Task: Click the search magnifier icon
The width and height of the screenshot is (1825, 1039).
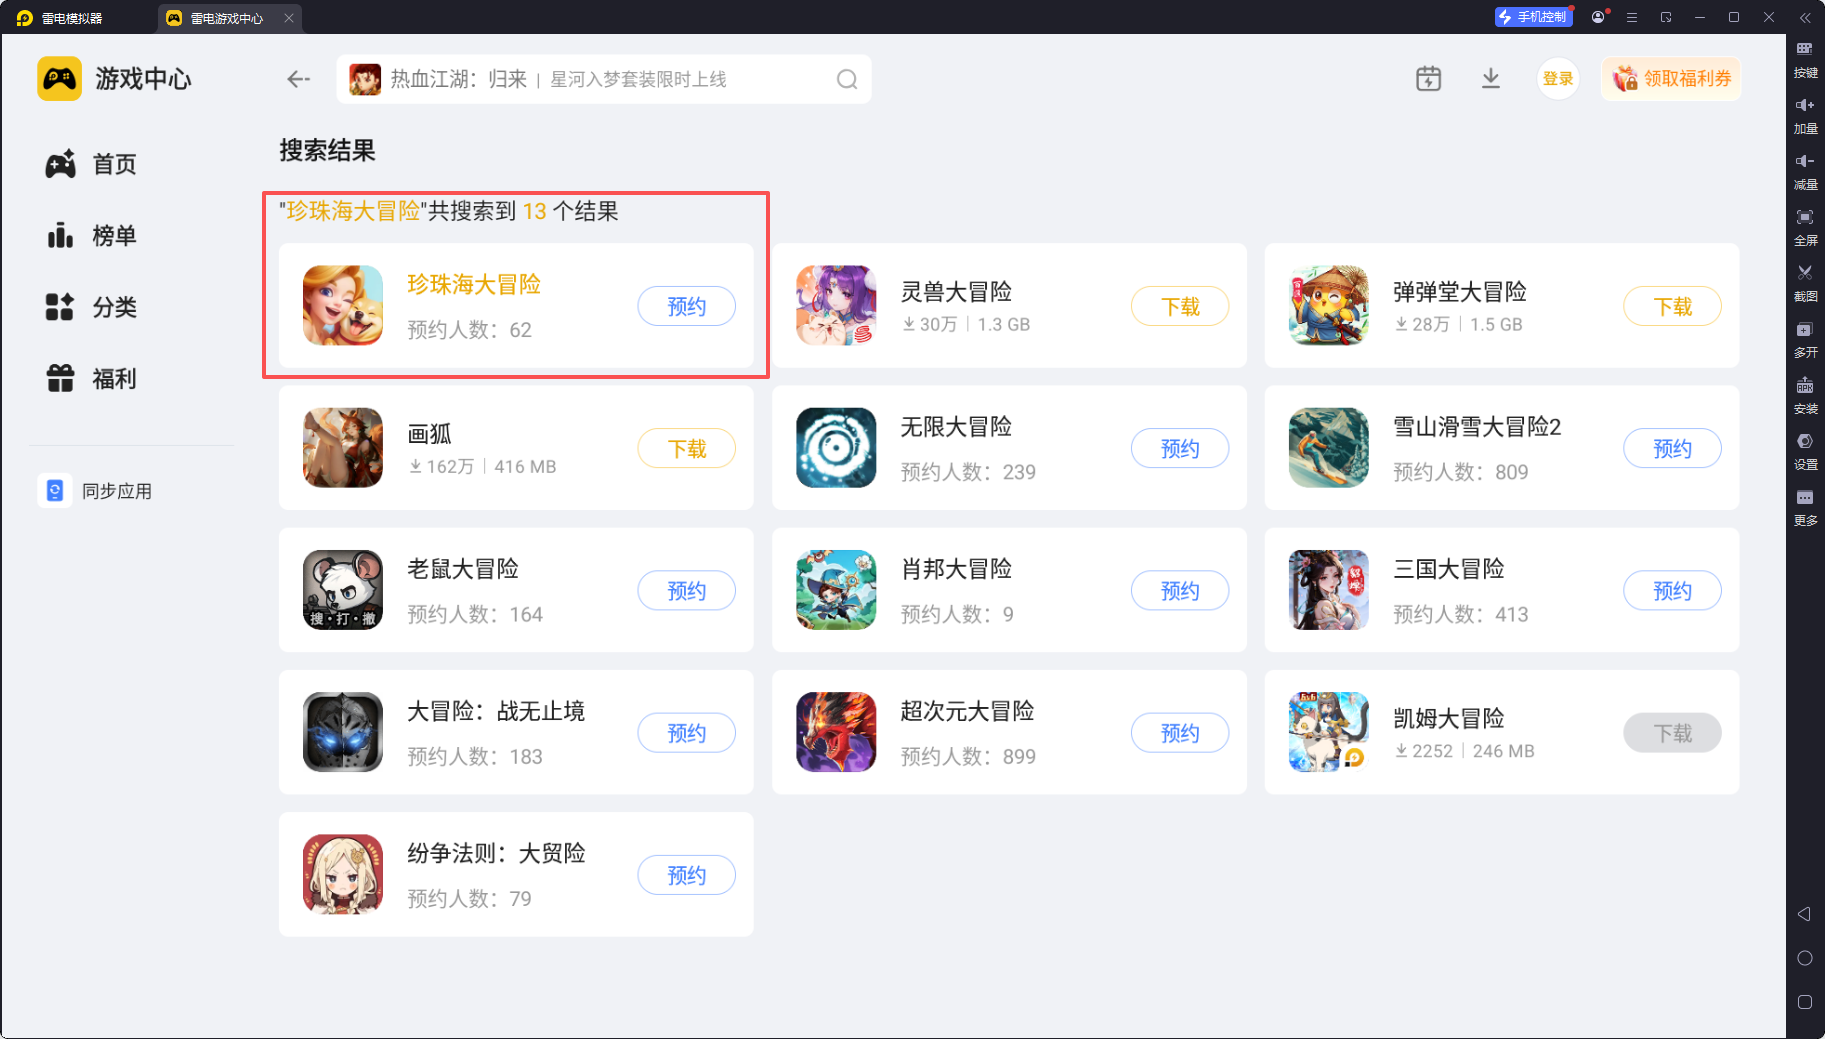Action: 847,79
